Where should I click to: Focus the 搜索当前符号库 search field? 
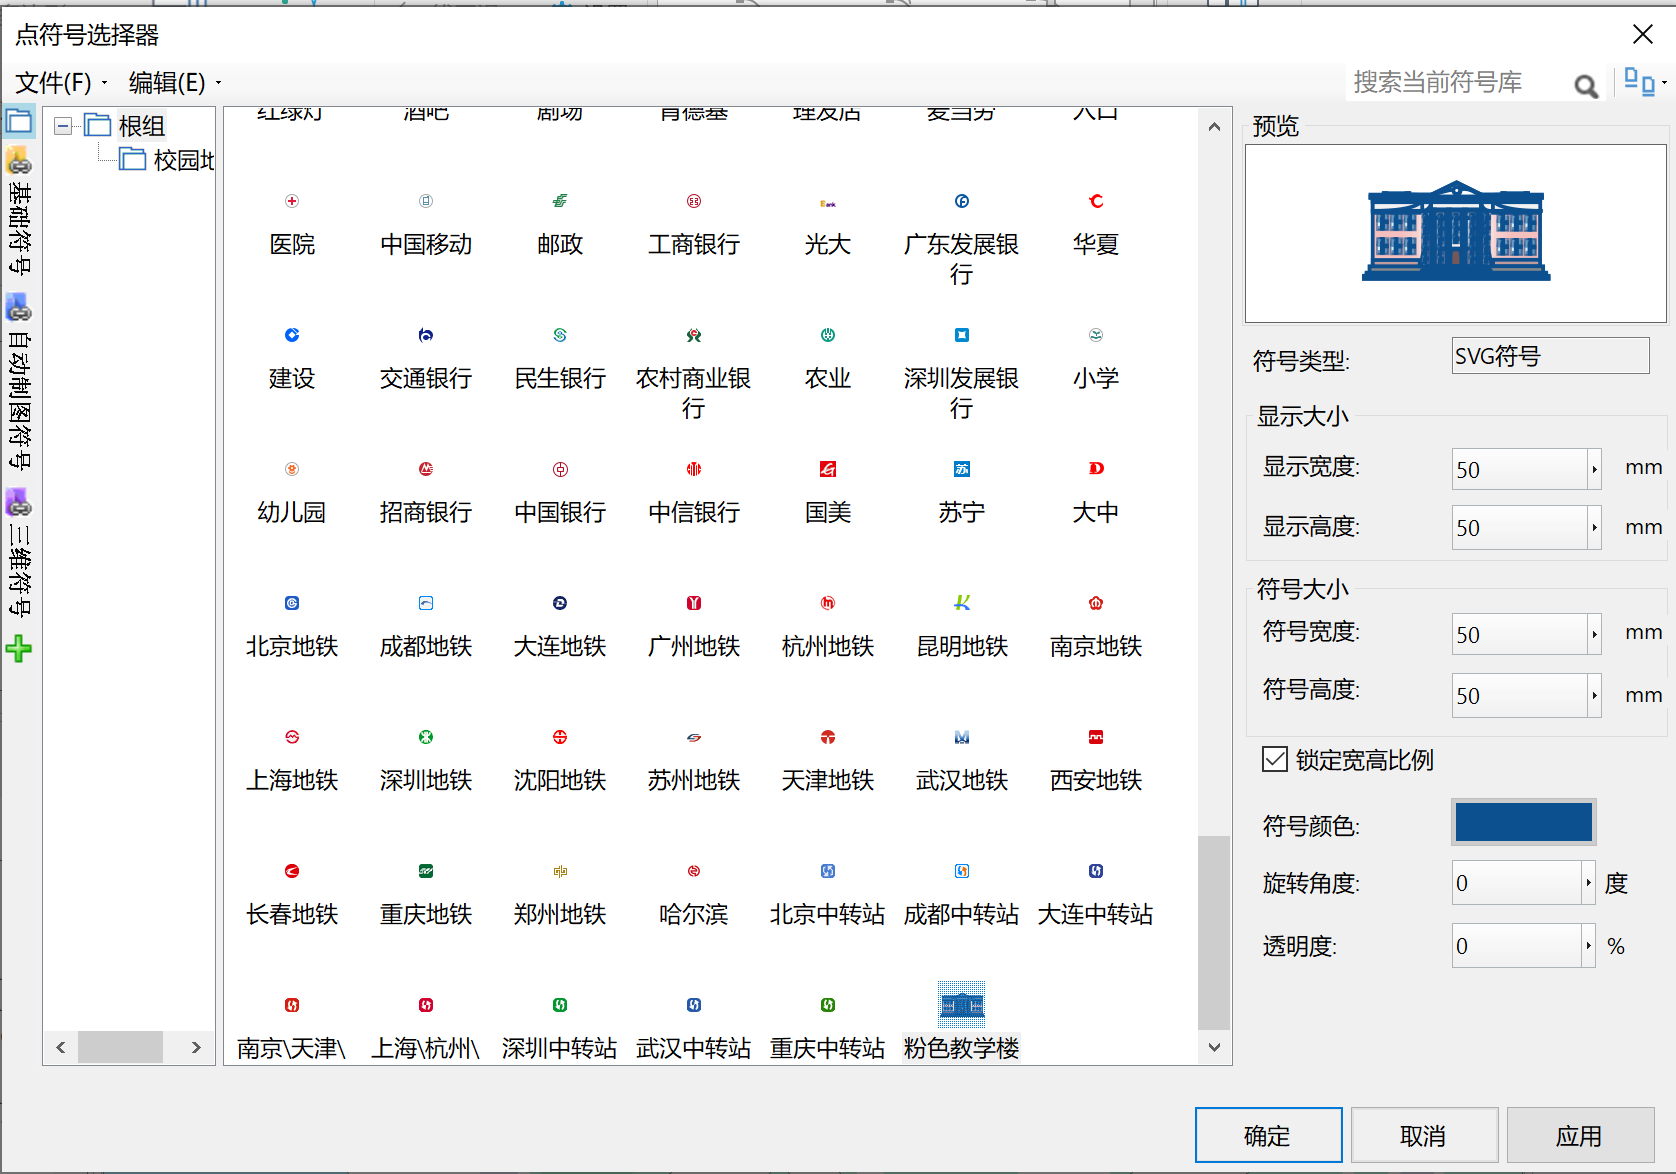pyautogui.click(x=1458, y=83)
